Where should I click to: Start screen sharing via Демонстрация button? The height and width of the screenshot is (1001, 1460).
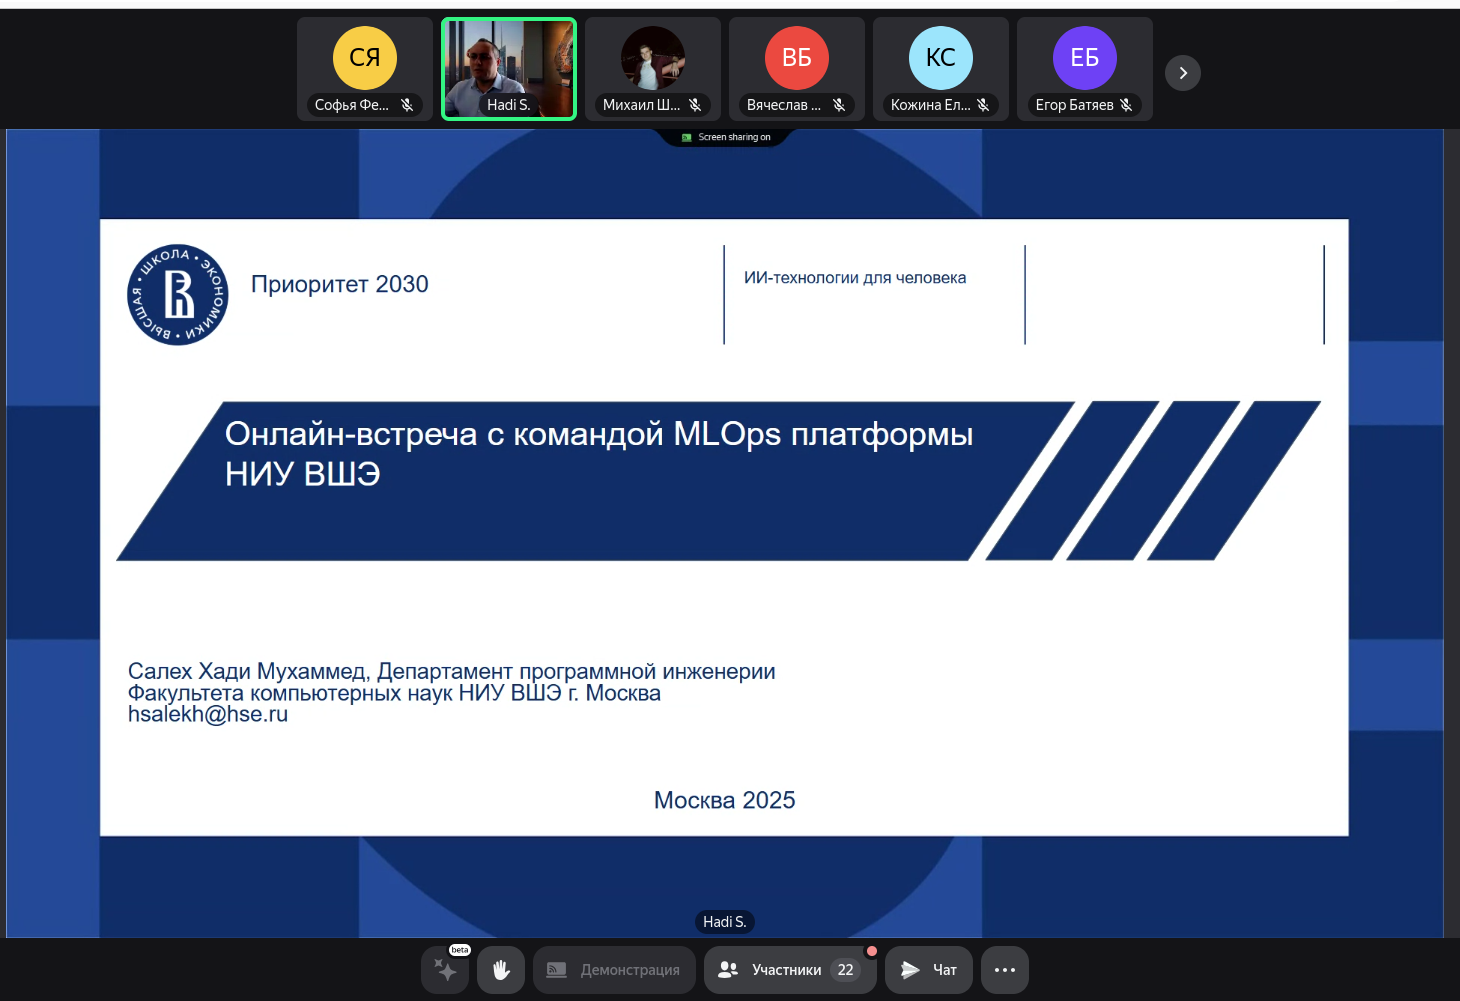pyautogui.click(x=614, y=970)
